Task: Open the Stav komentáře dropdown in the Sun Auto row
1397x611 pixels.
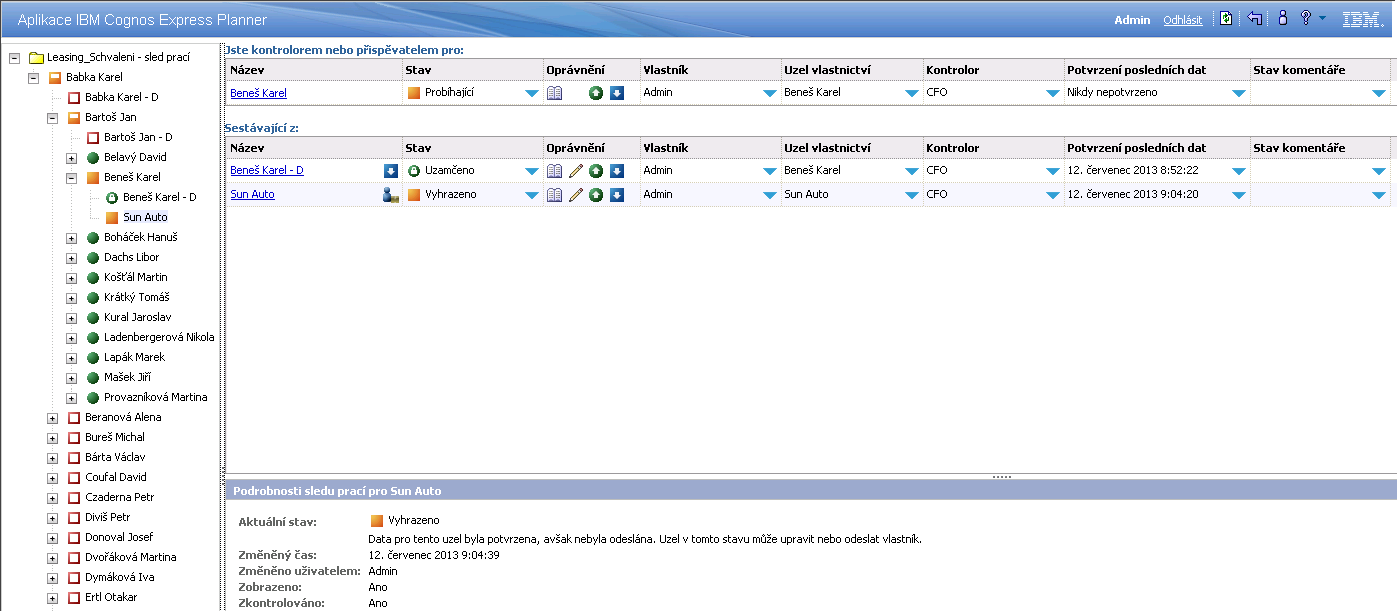Action: point(1379,196)
